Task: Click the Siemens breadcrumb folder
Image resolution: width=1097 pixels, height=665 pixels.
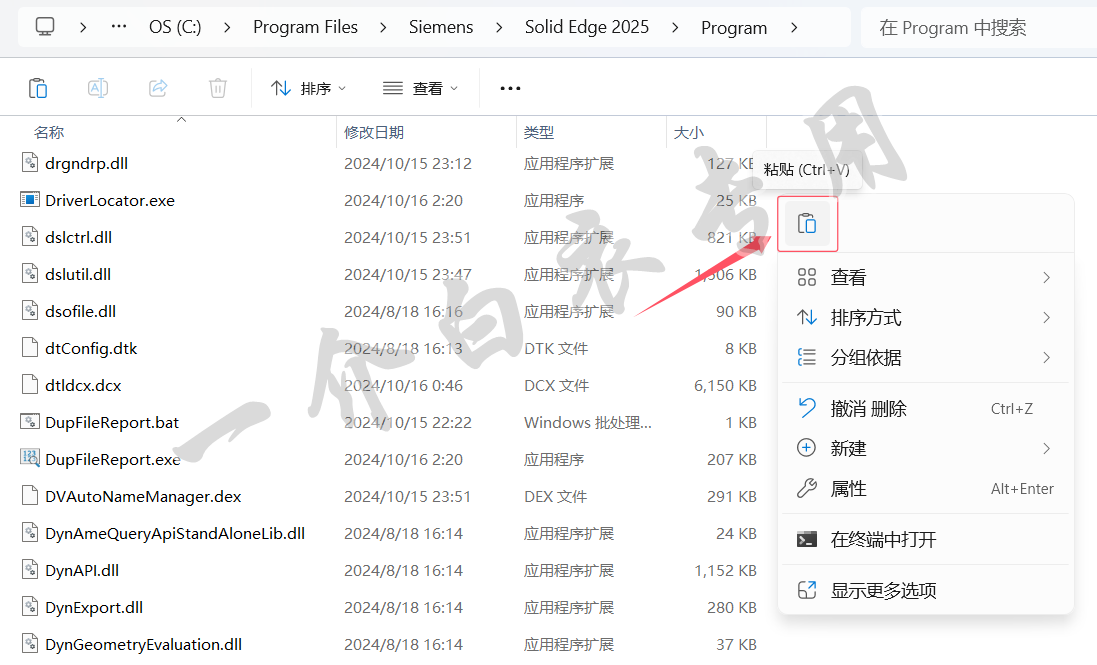Action: 441,27
